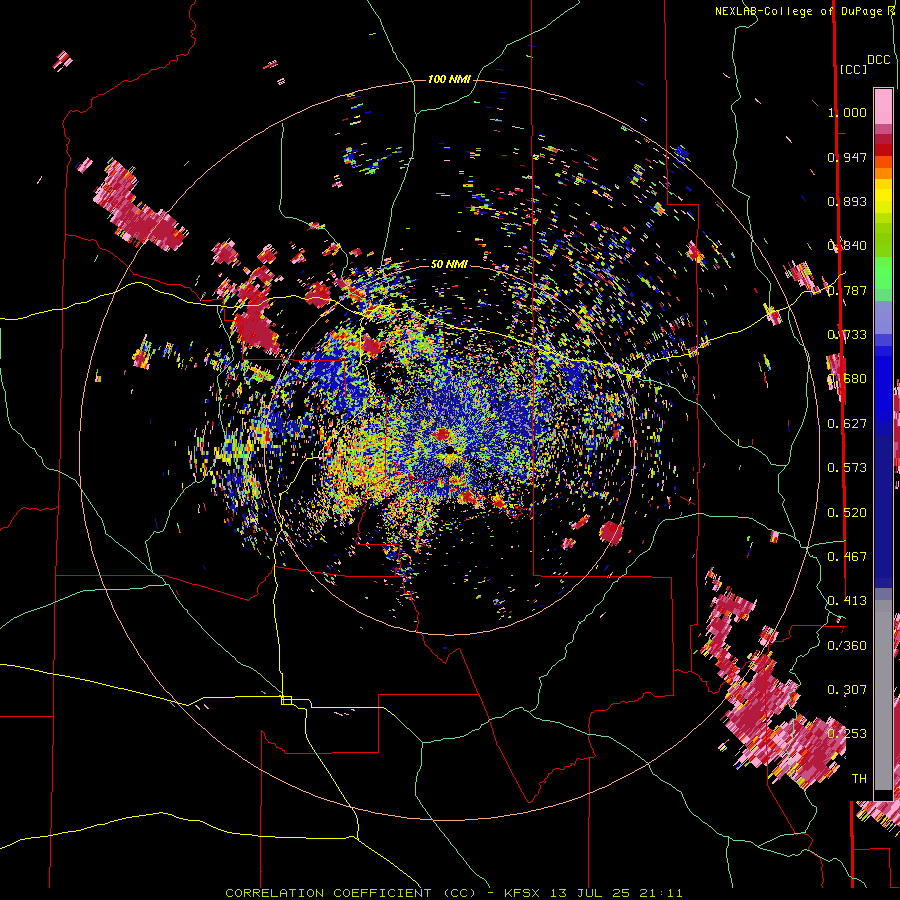Pick the bright green segment of the color bar
This screenshot has height=900, width=900.
(883, 273)
